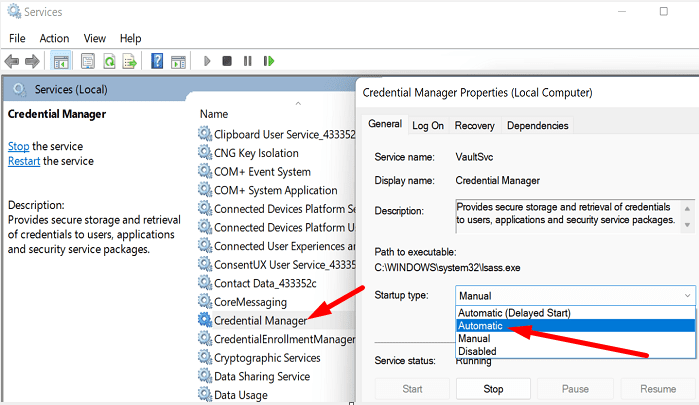Click Stop the service link
The image size is (699, 405).
tap(19, 146)
